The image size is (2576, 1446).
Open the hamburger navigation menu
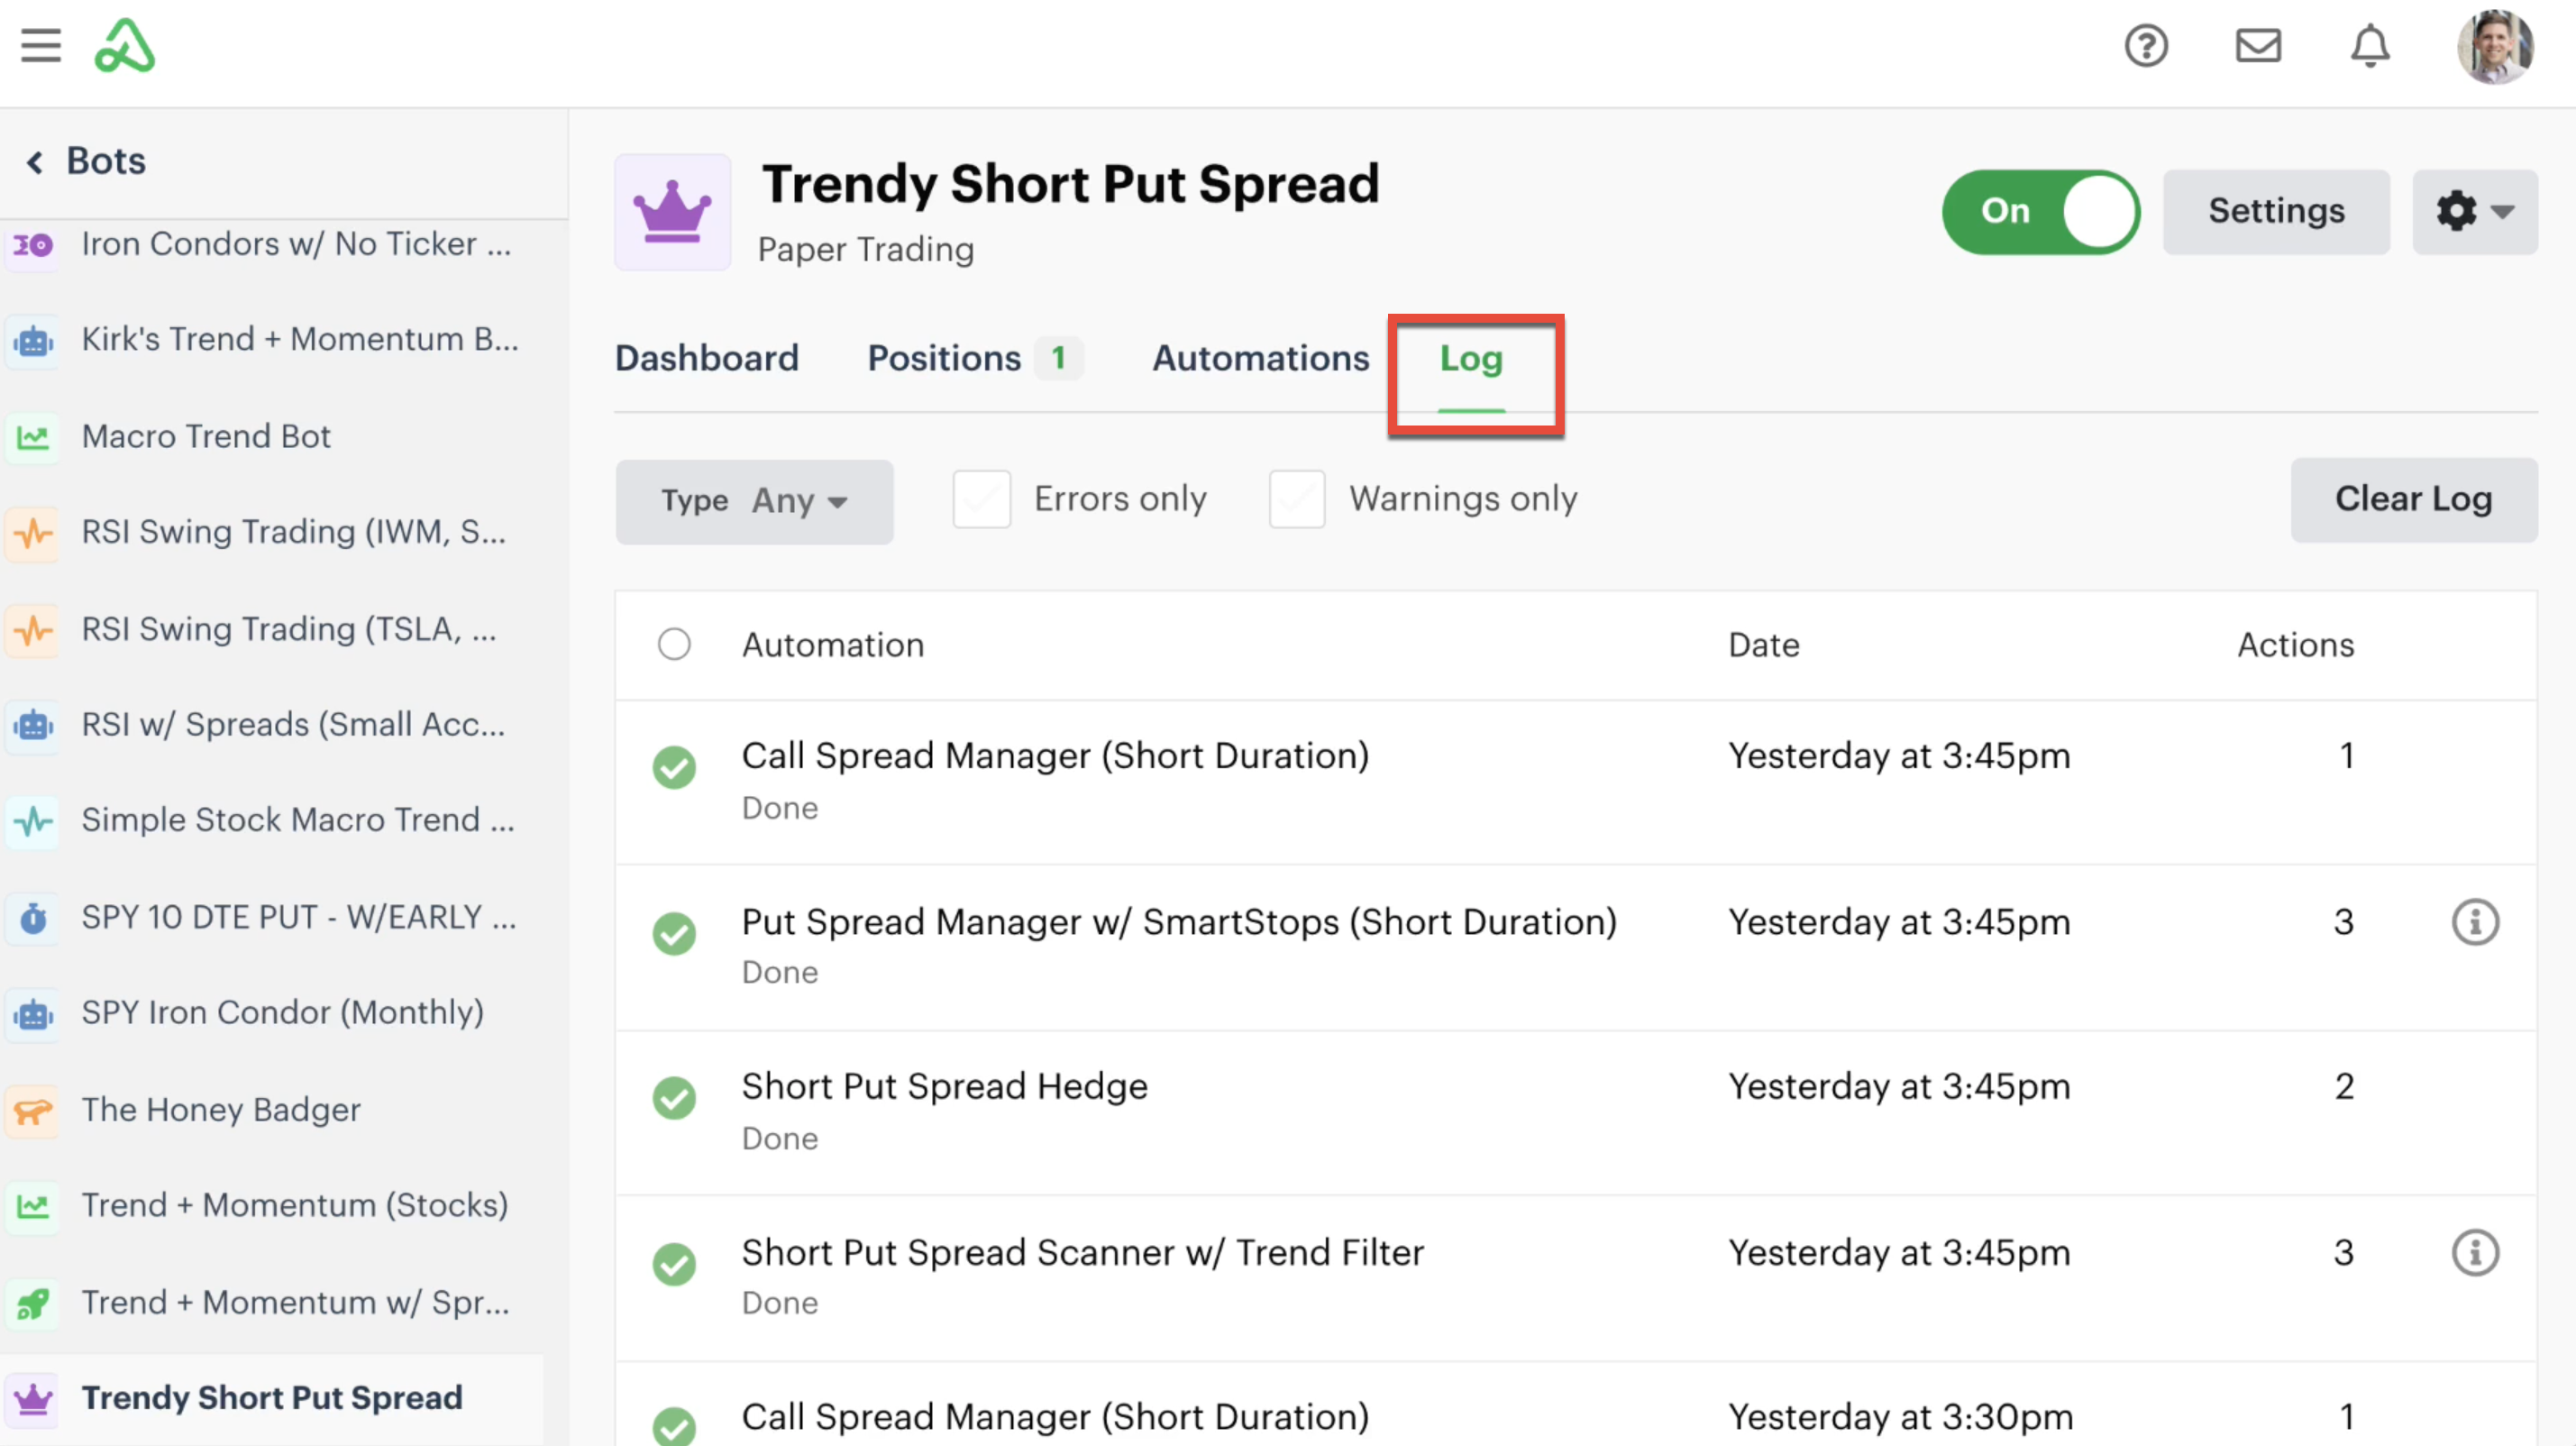(x=41, y=46)
